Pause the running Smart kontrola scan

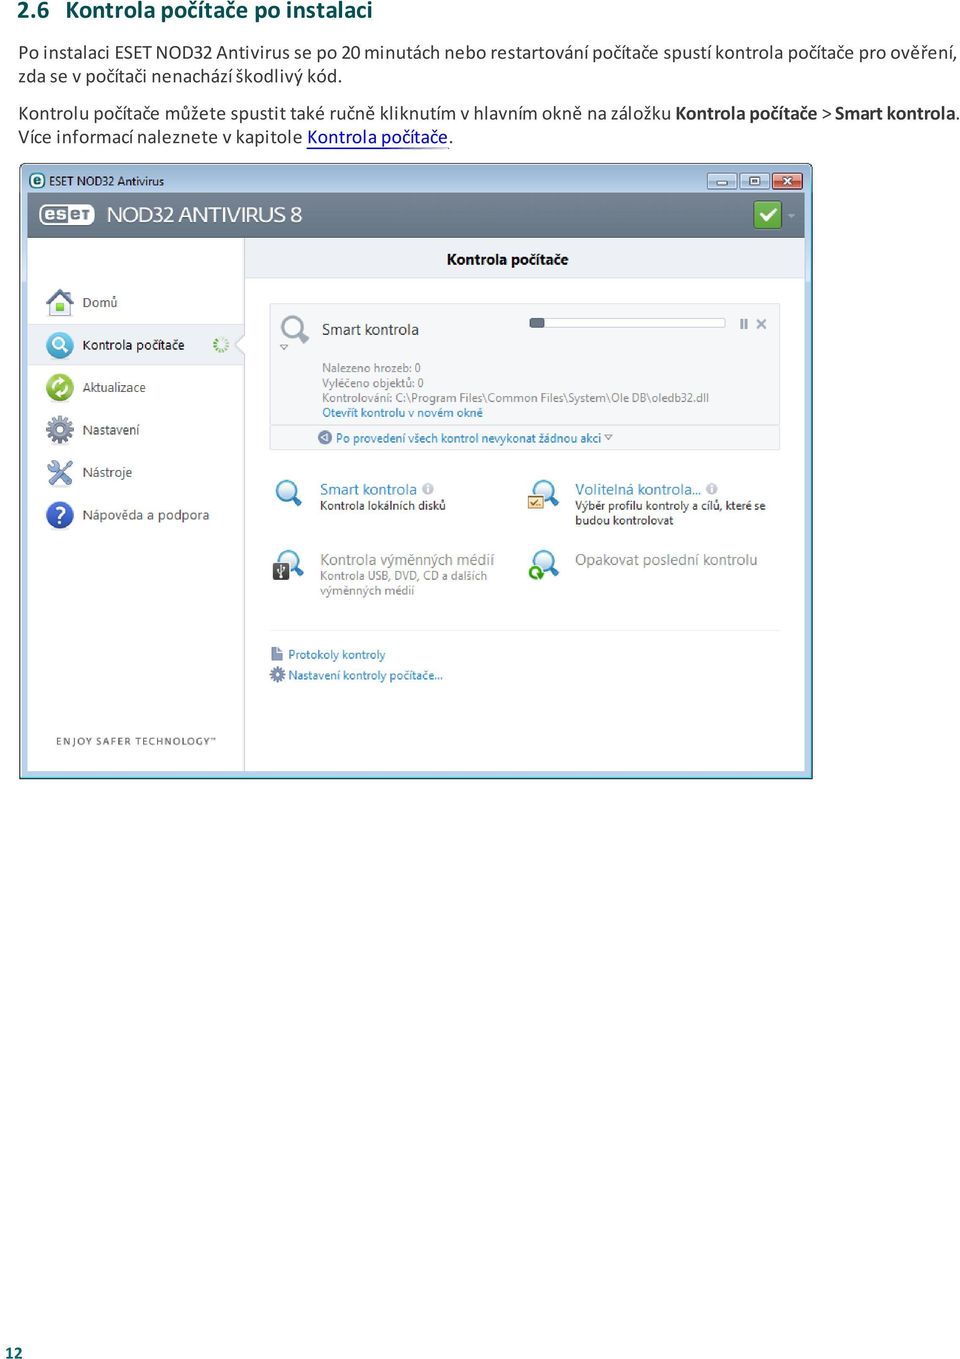click(743, 324)
